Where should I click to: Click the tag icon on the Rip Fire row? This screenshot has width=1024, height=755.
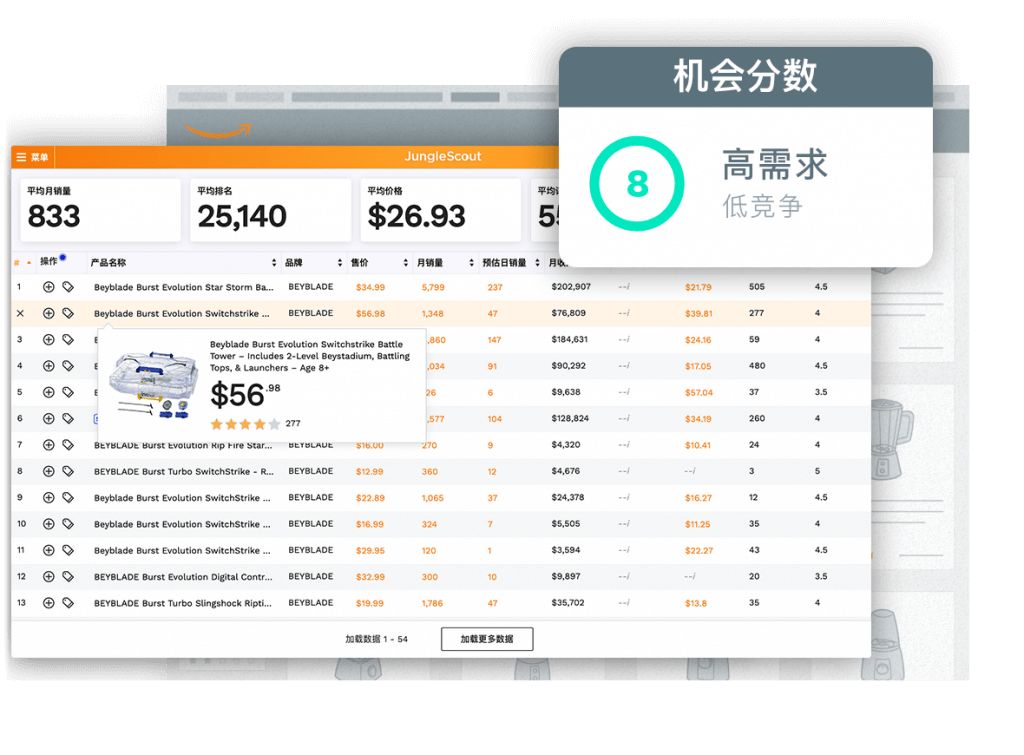68,443
